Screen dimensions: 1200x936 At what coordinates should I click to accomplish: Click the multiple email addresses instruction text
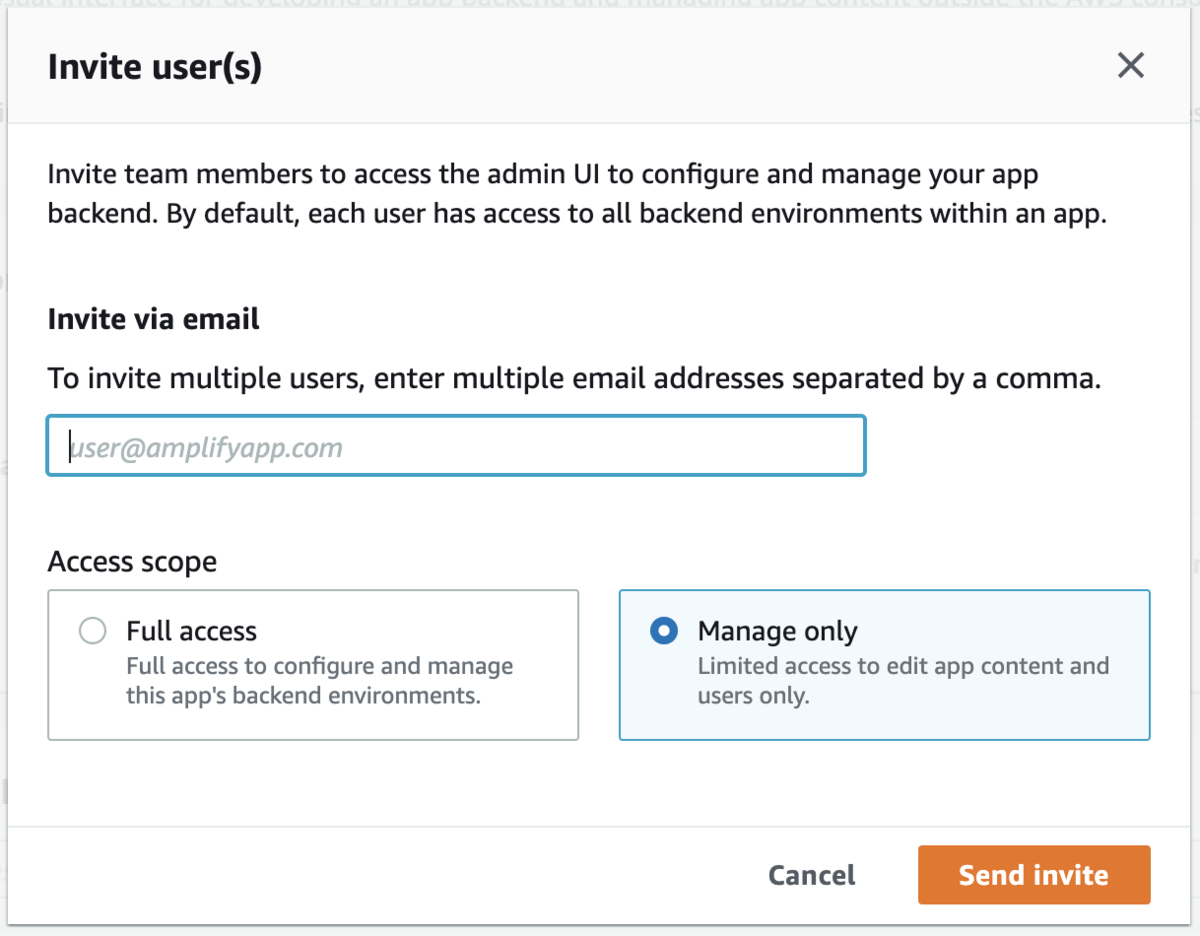(x=574, y=379)
